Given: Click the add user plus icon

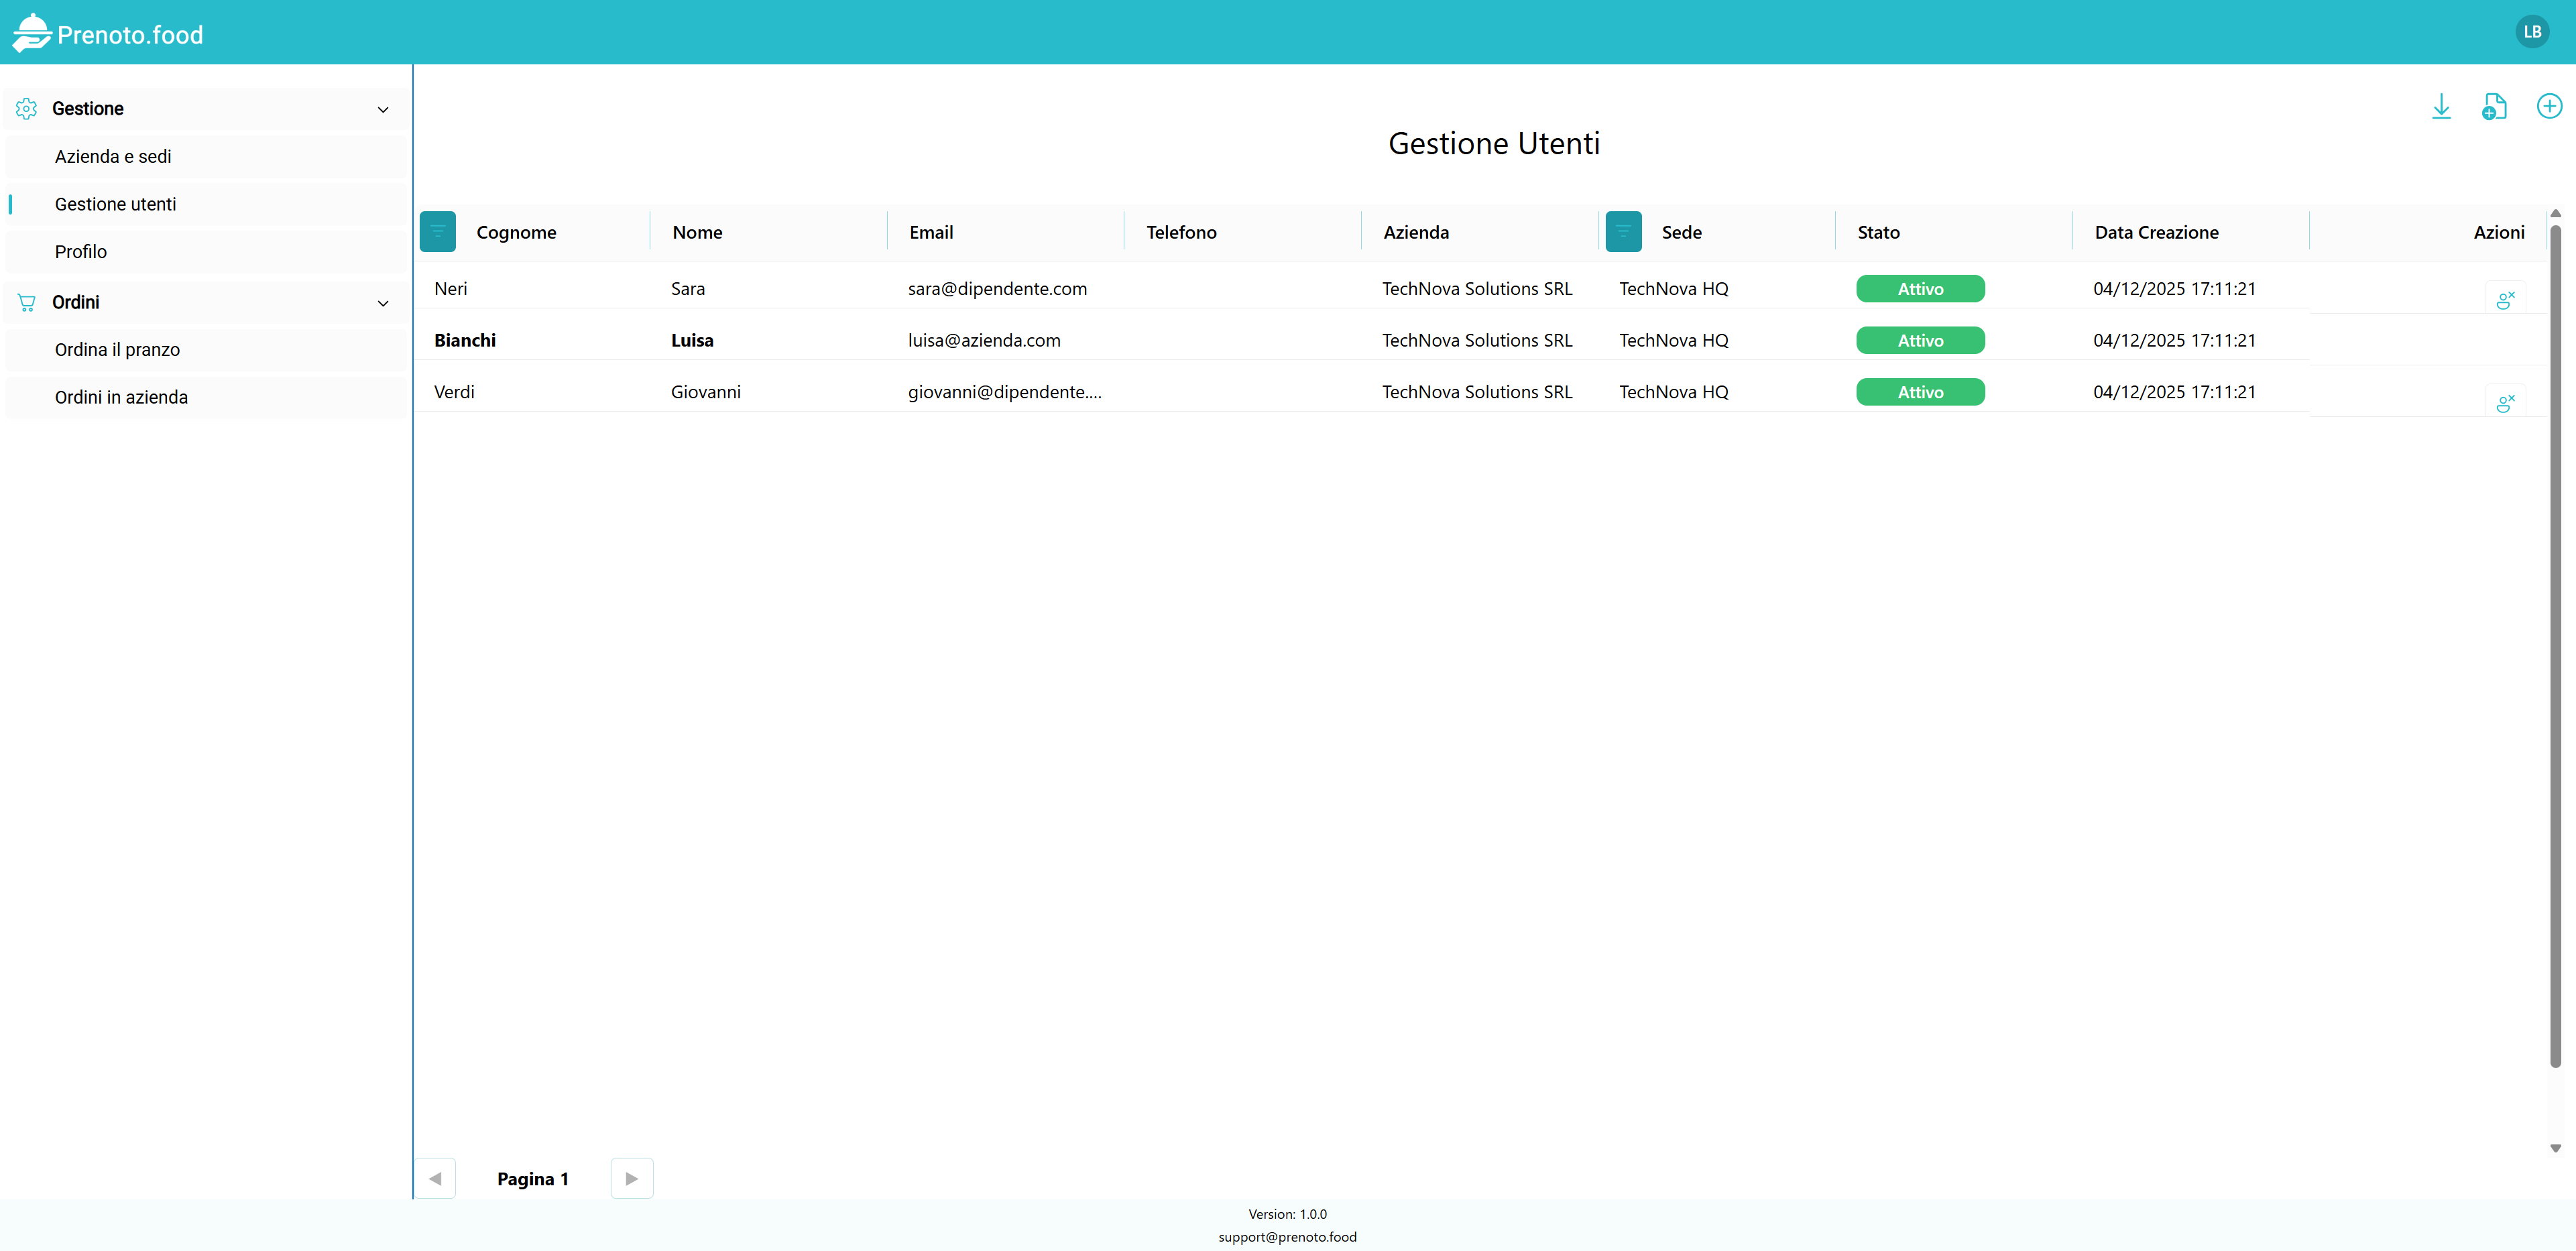Looking at the screenshot, I should pos(2549,106).
